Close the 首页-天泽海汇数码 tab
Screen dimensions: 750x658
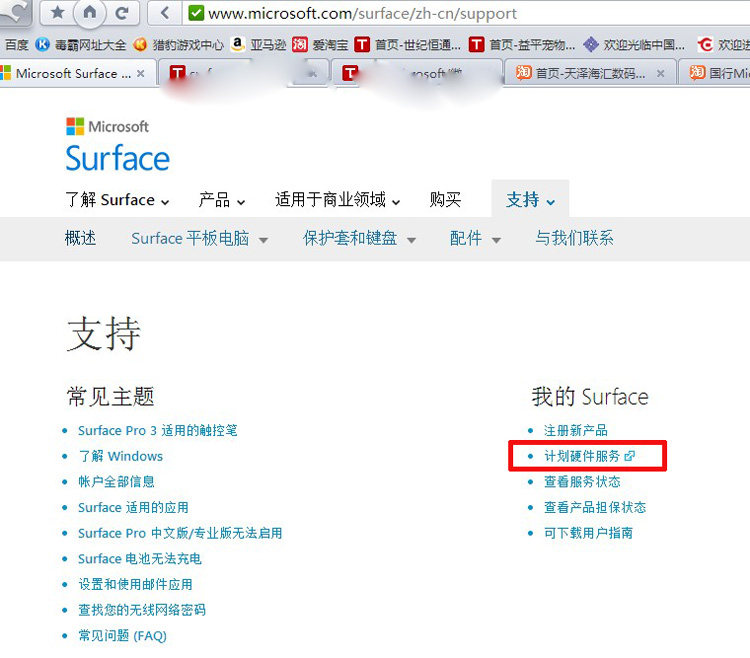click(x=661, y=73)
